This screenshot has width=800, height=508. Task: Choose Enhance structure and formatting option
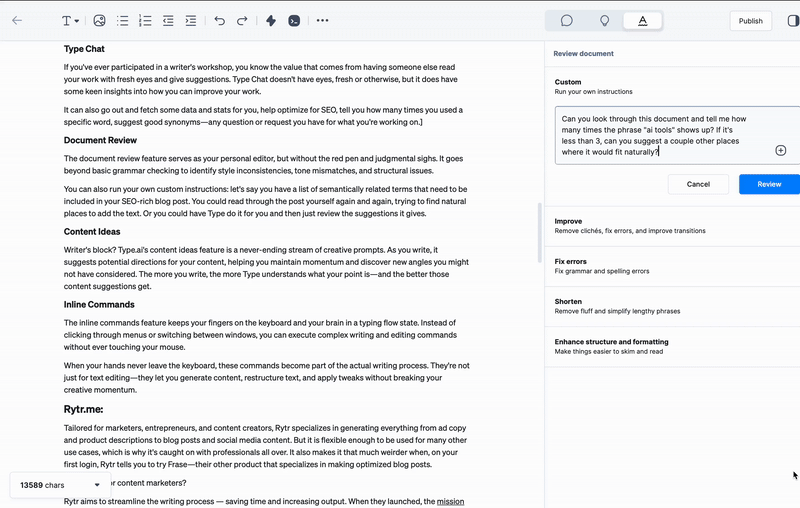(x=672, y=346)
